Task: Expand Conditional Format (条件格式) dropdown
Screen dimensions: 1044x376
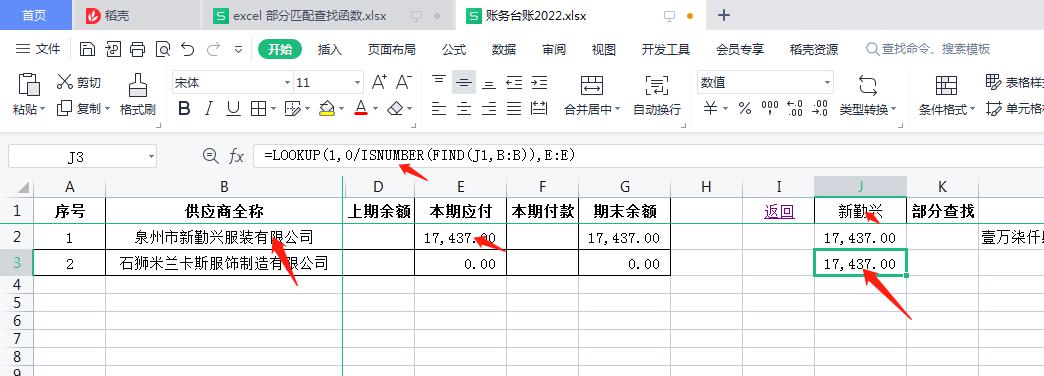Action: pos(972,109)
